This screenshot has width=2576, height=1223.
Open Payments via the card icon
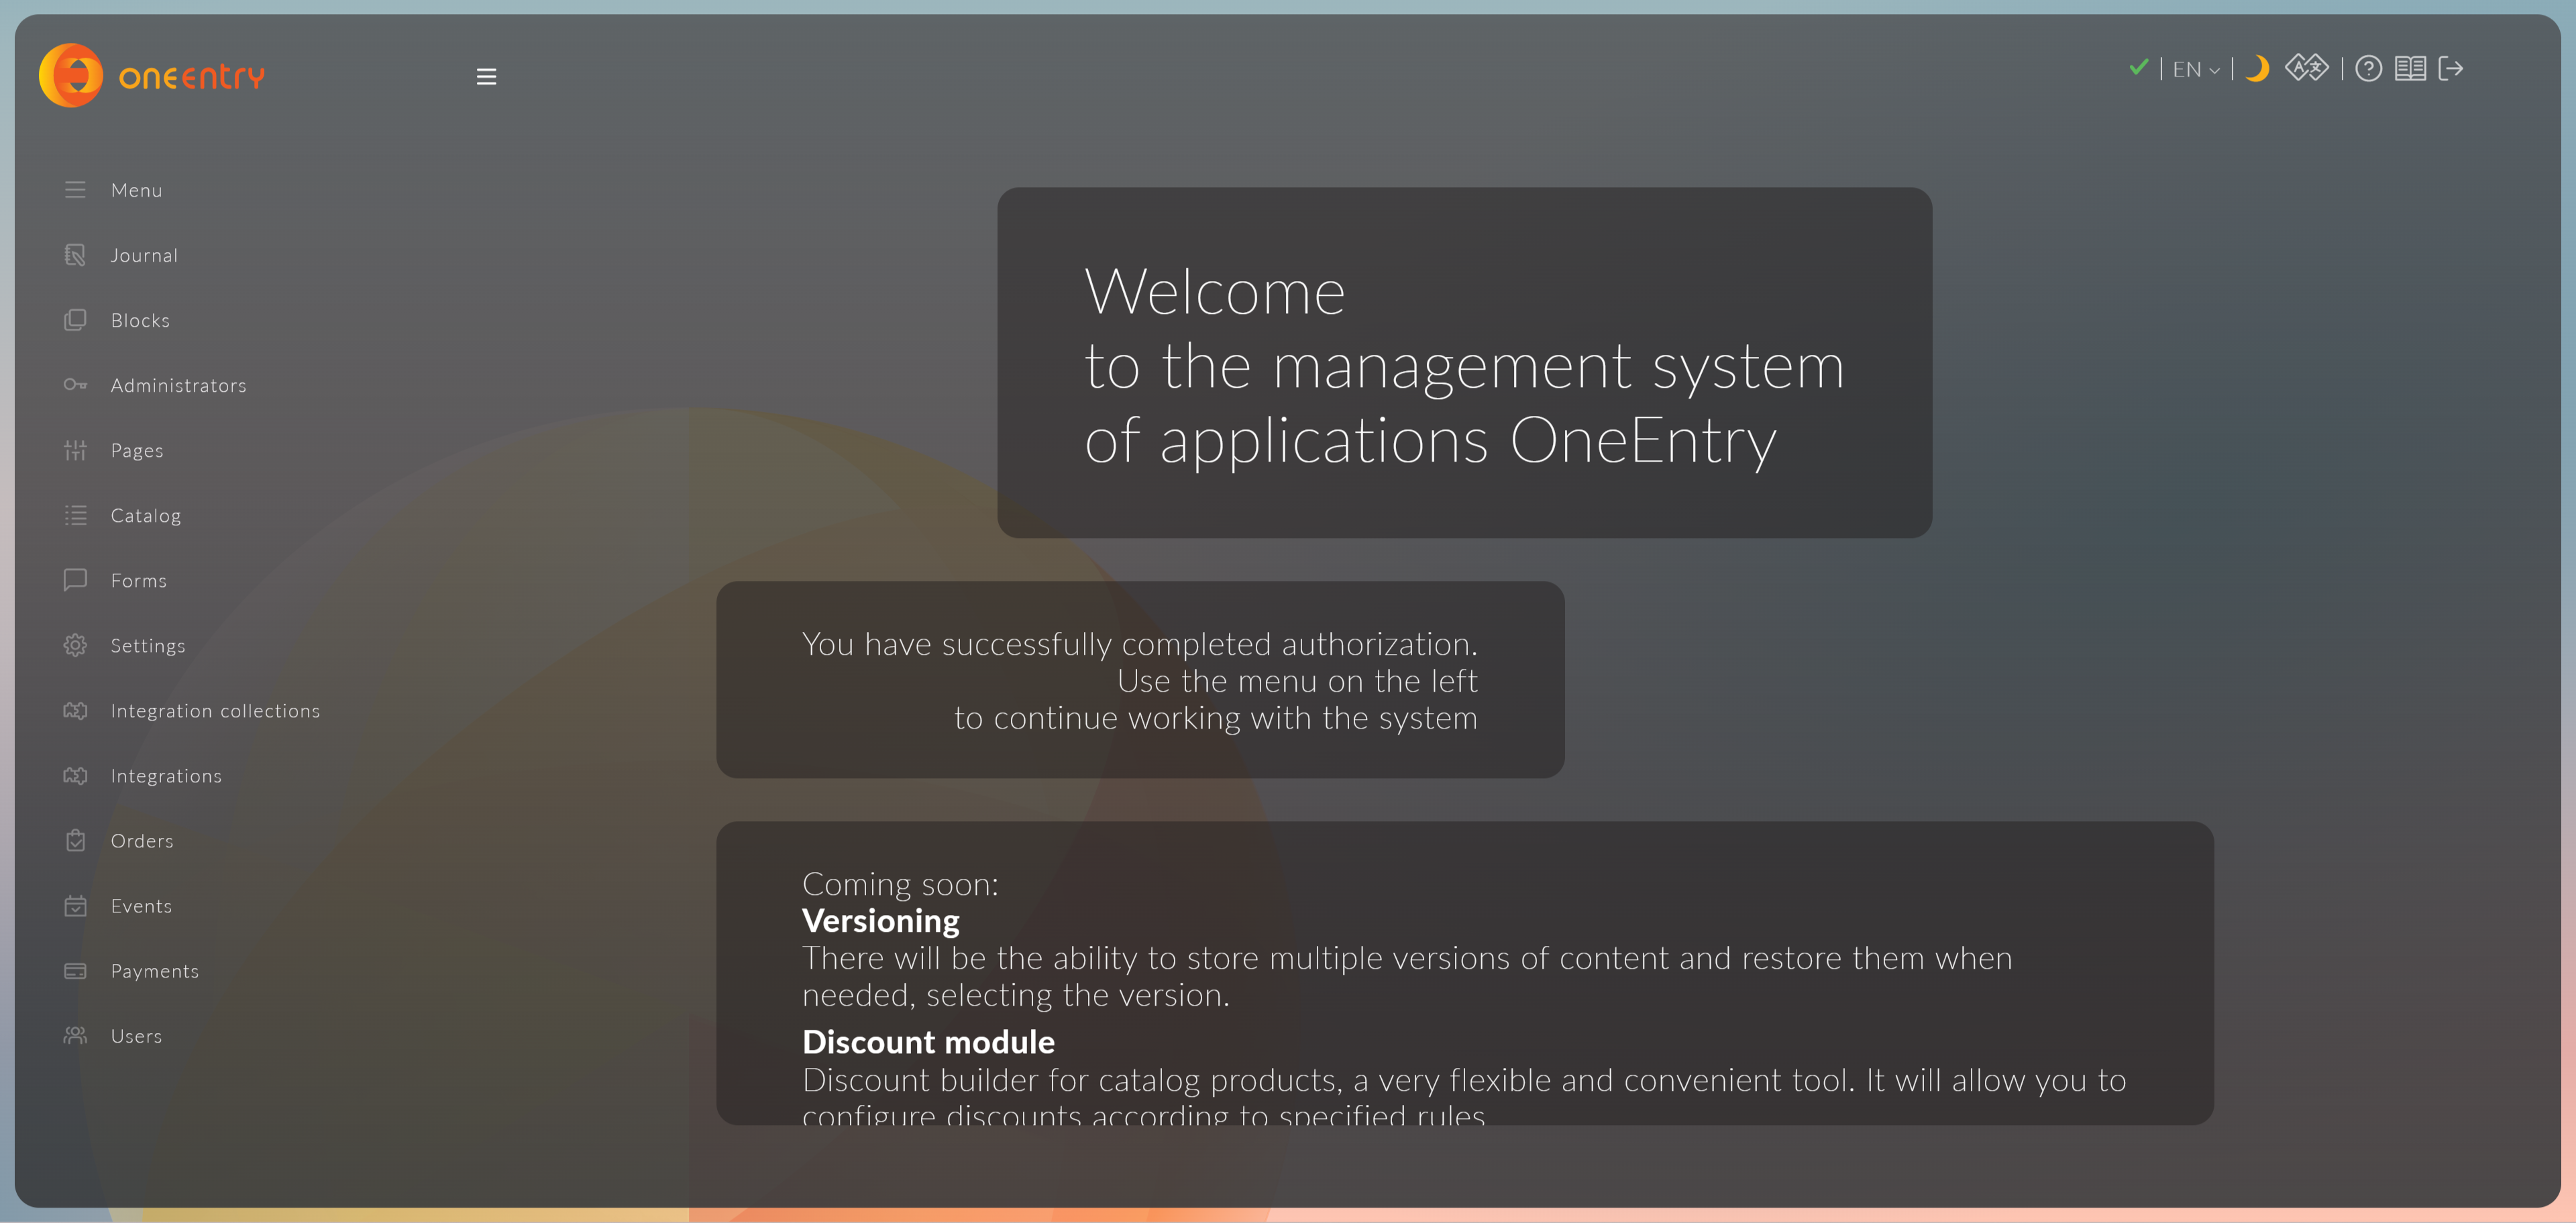tap(76, 970)
